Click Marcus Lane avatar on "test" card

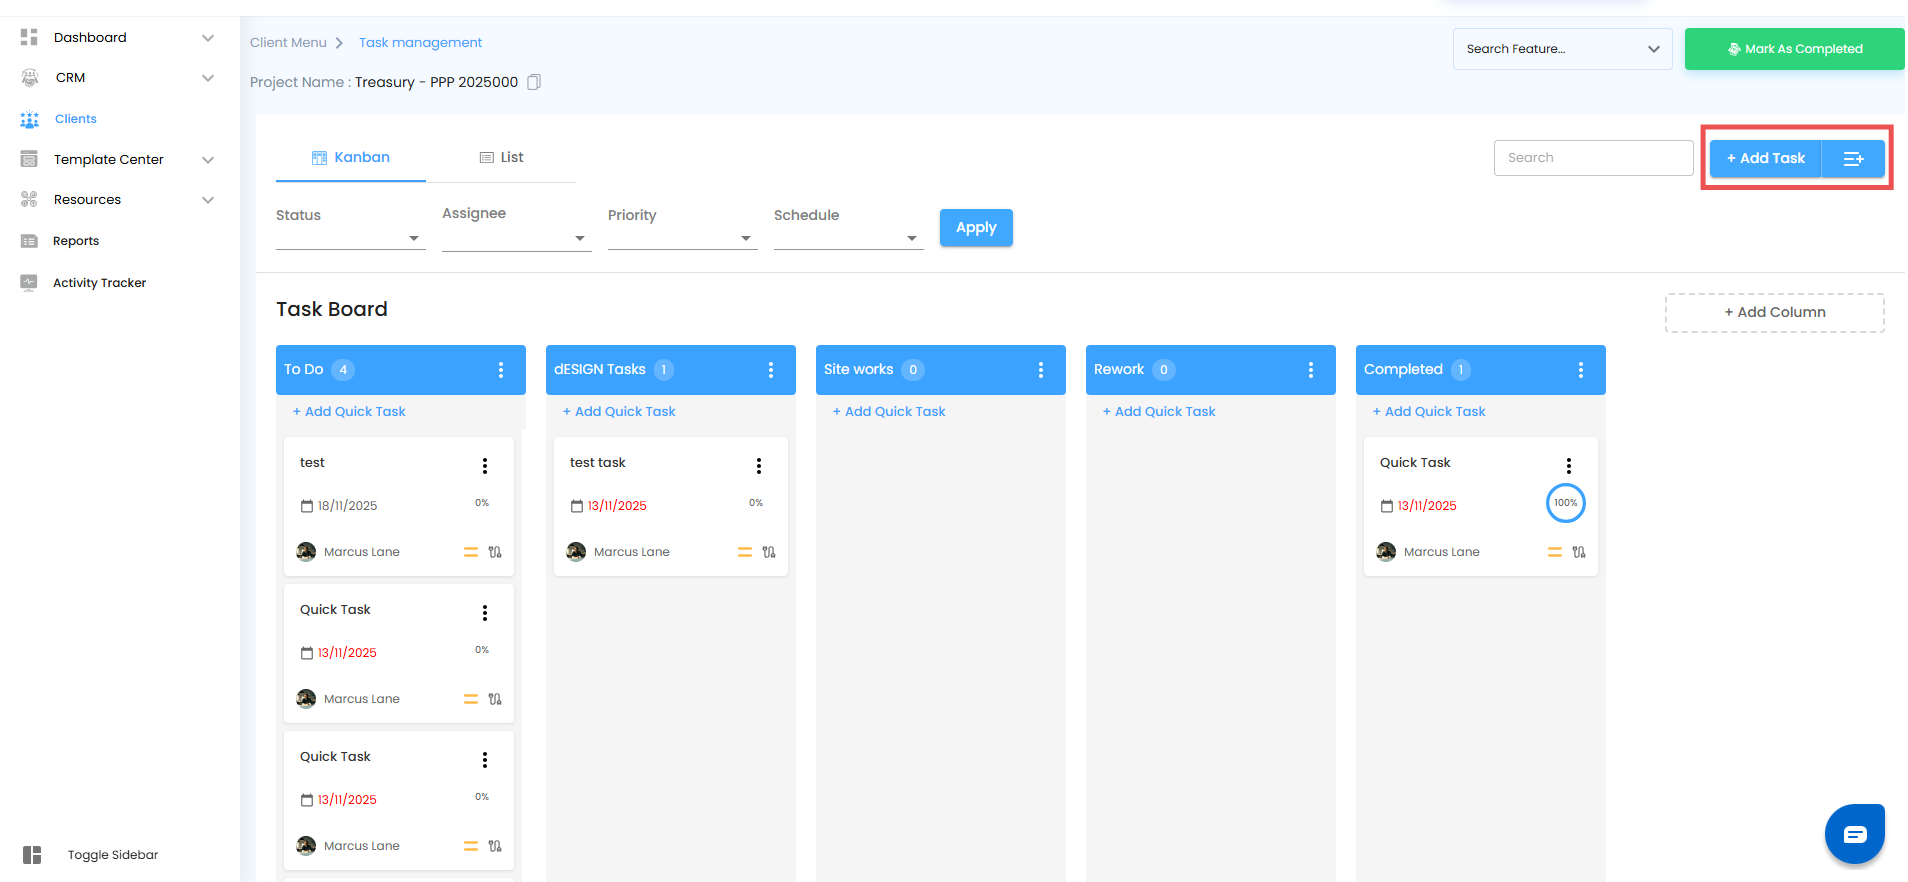point(306,552)
